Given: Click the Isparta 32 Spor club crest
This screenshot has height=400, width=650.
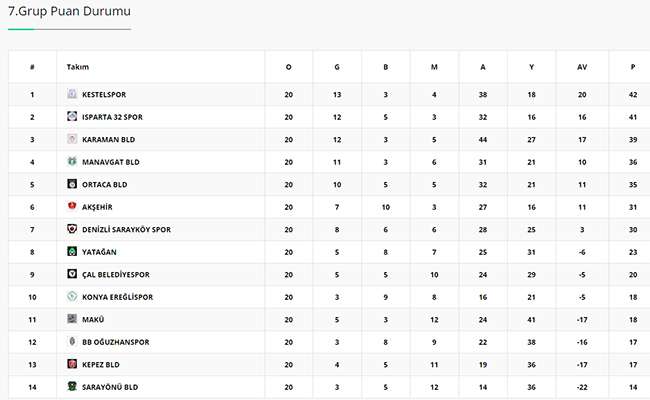Looking at the screenshot, I should (x=72, y=116).
